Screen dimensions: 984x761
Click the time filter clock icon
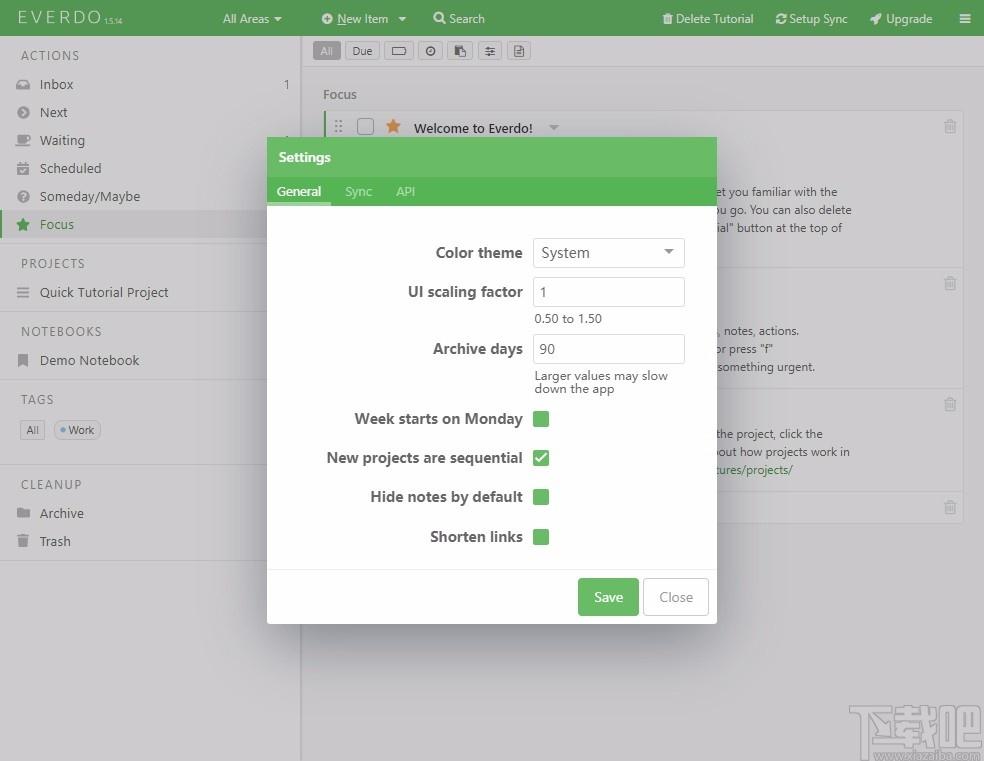430,51
